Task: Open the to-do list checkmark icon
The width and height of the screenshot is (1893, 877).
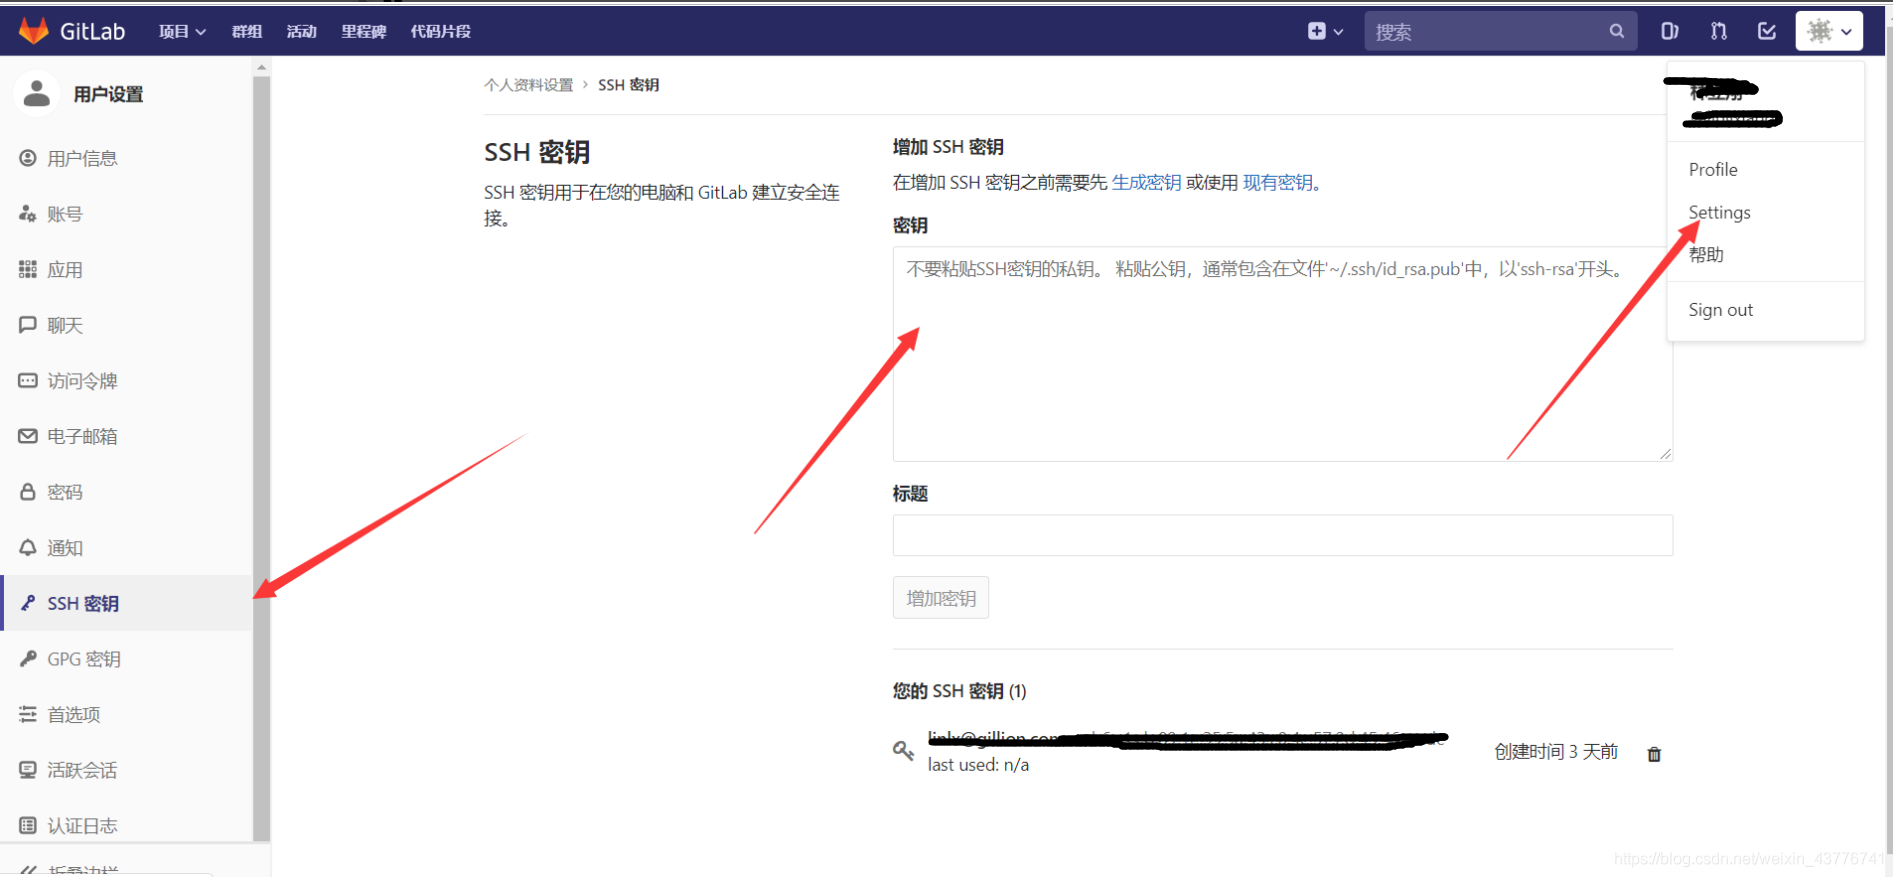Action: tap(1767, 31)
